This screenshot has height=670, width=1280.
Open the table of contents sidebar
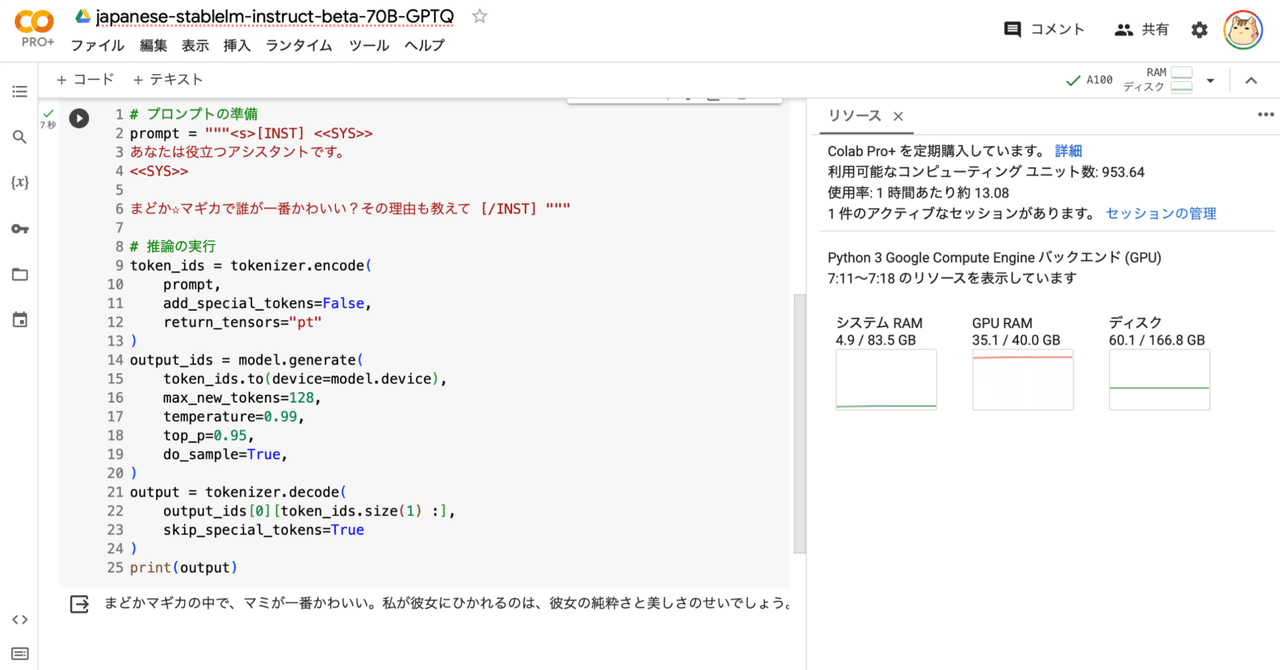pyautogui.click(x=19, y=92)
